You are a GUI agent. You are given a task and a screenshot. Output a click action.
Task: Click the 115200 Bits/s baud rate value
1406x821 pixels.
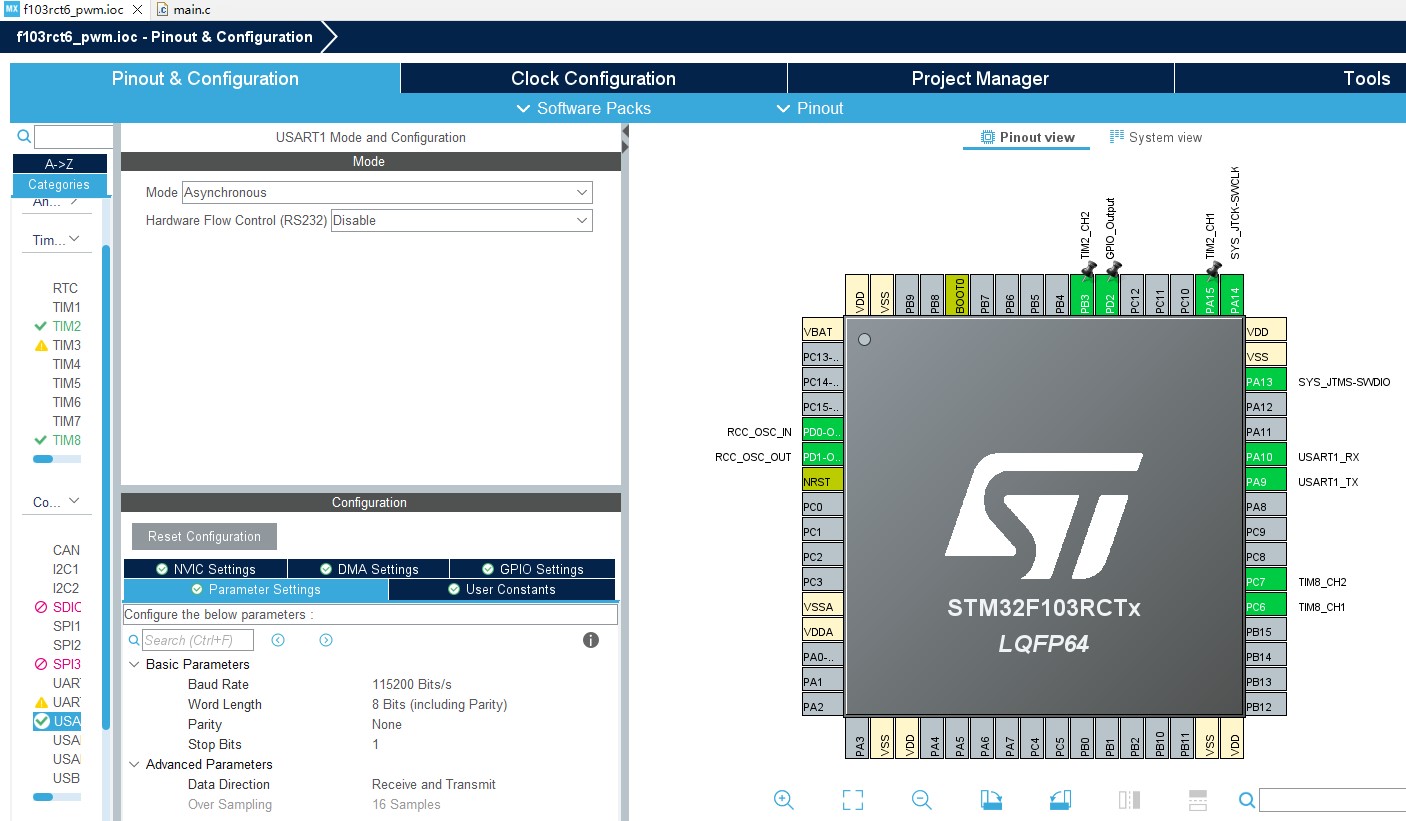tap(412, 684)
